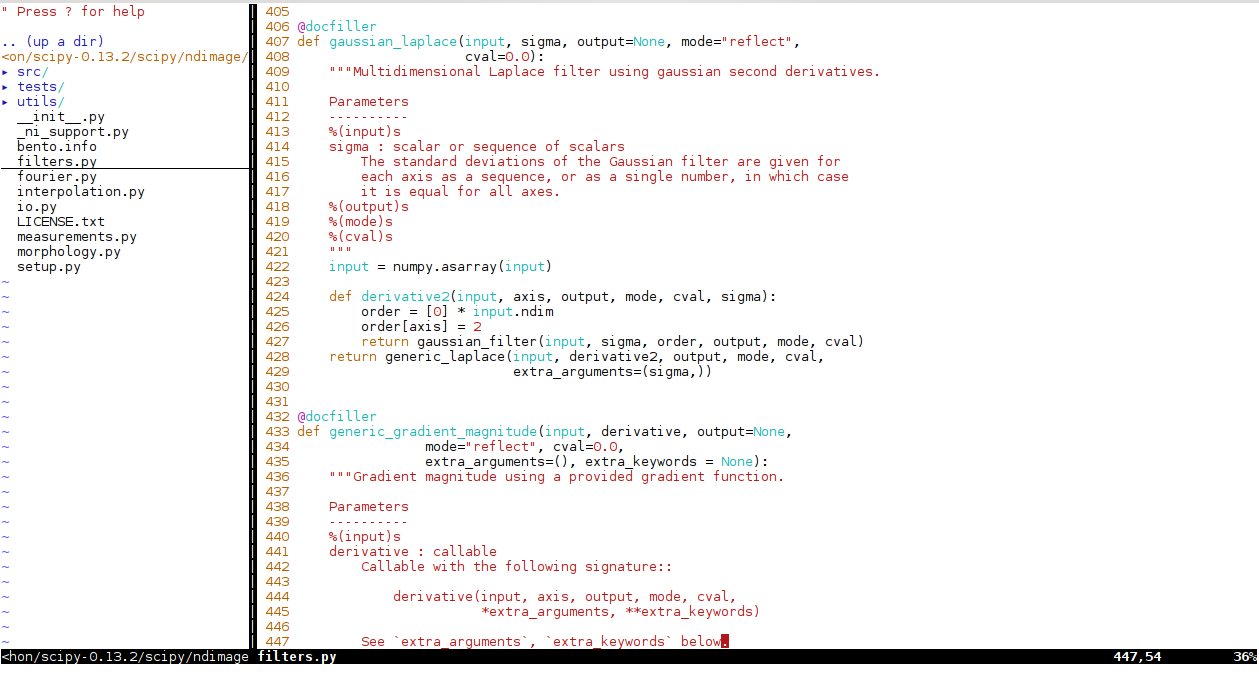
Task: Expand the tests/ directory node
Action: pos(5,87)
